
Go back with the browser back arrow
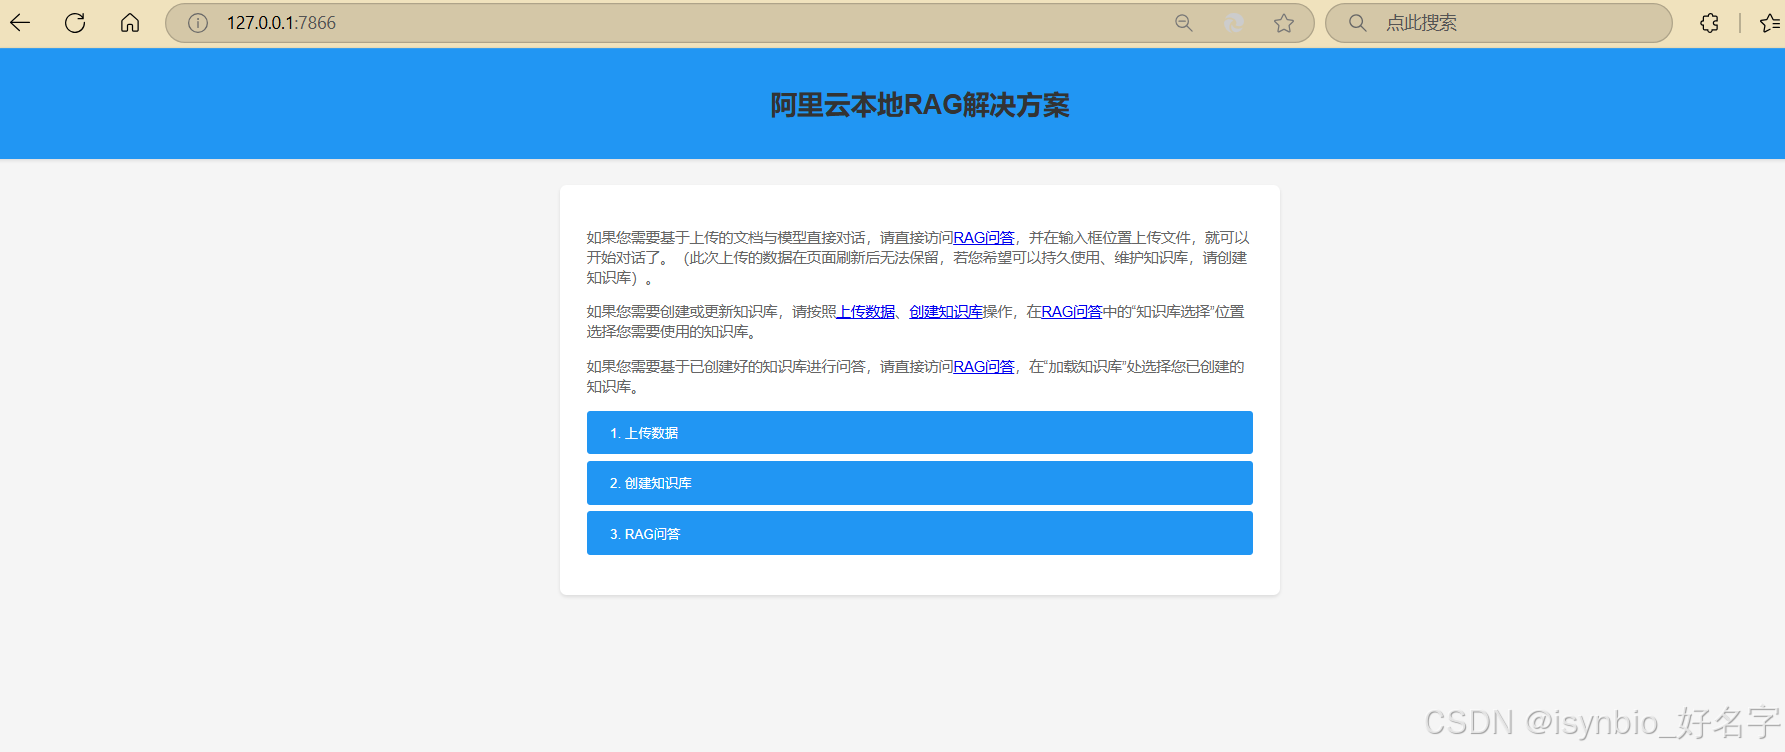20,22
